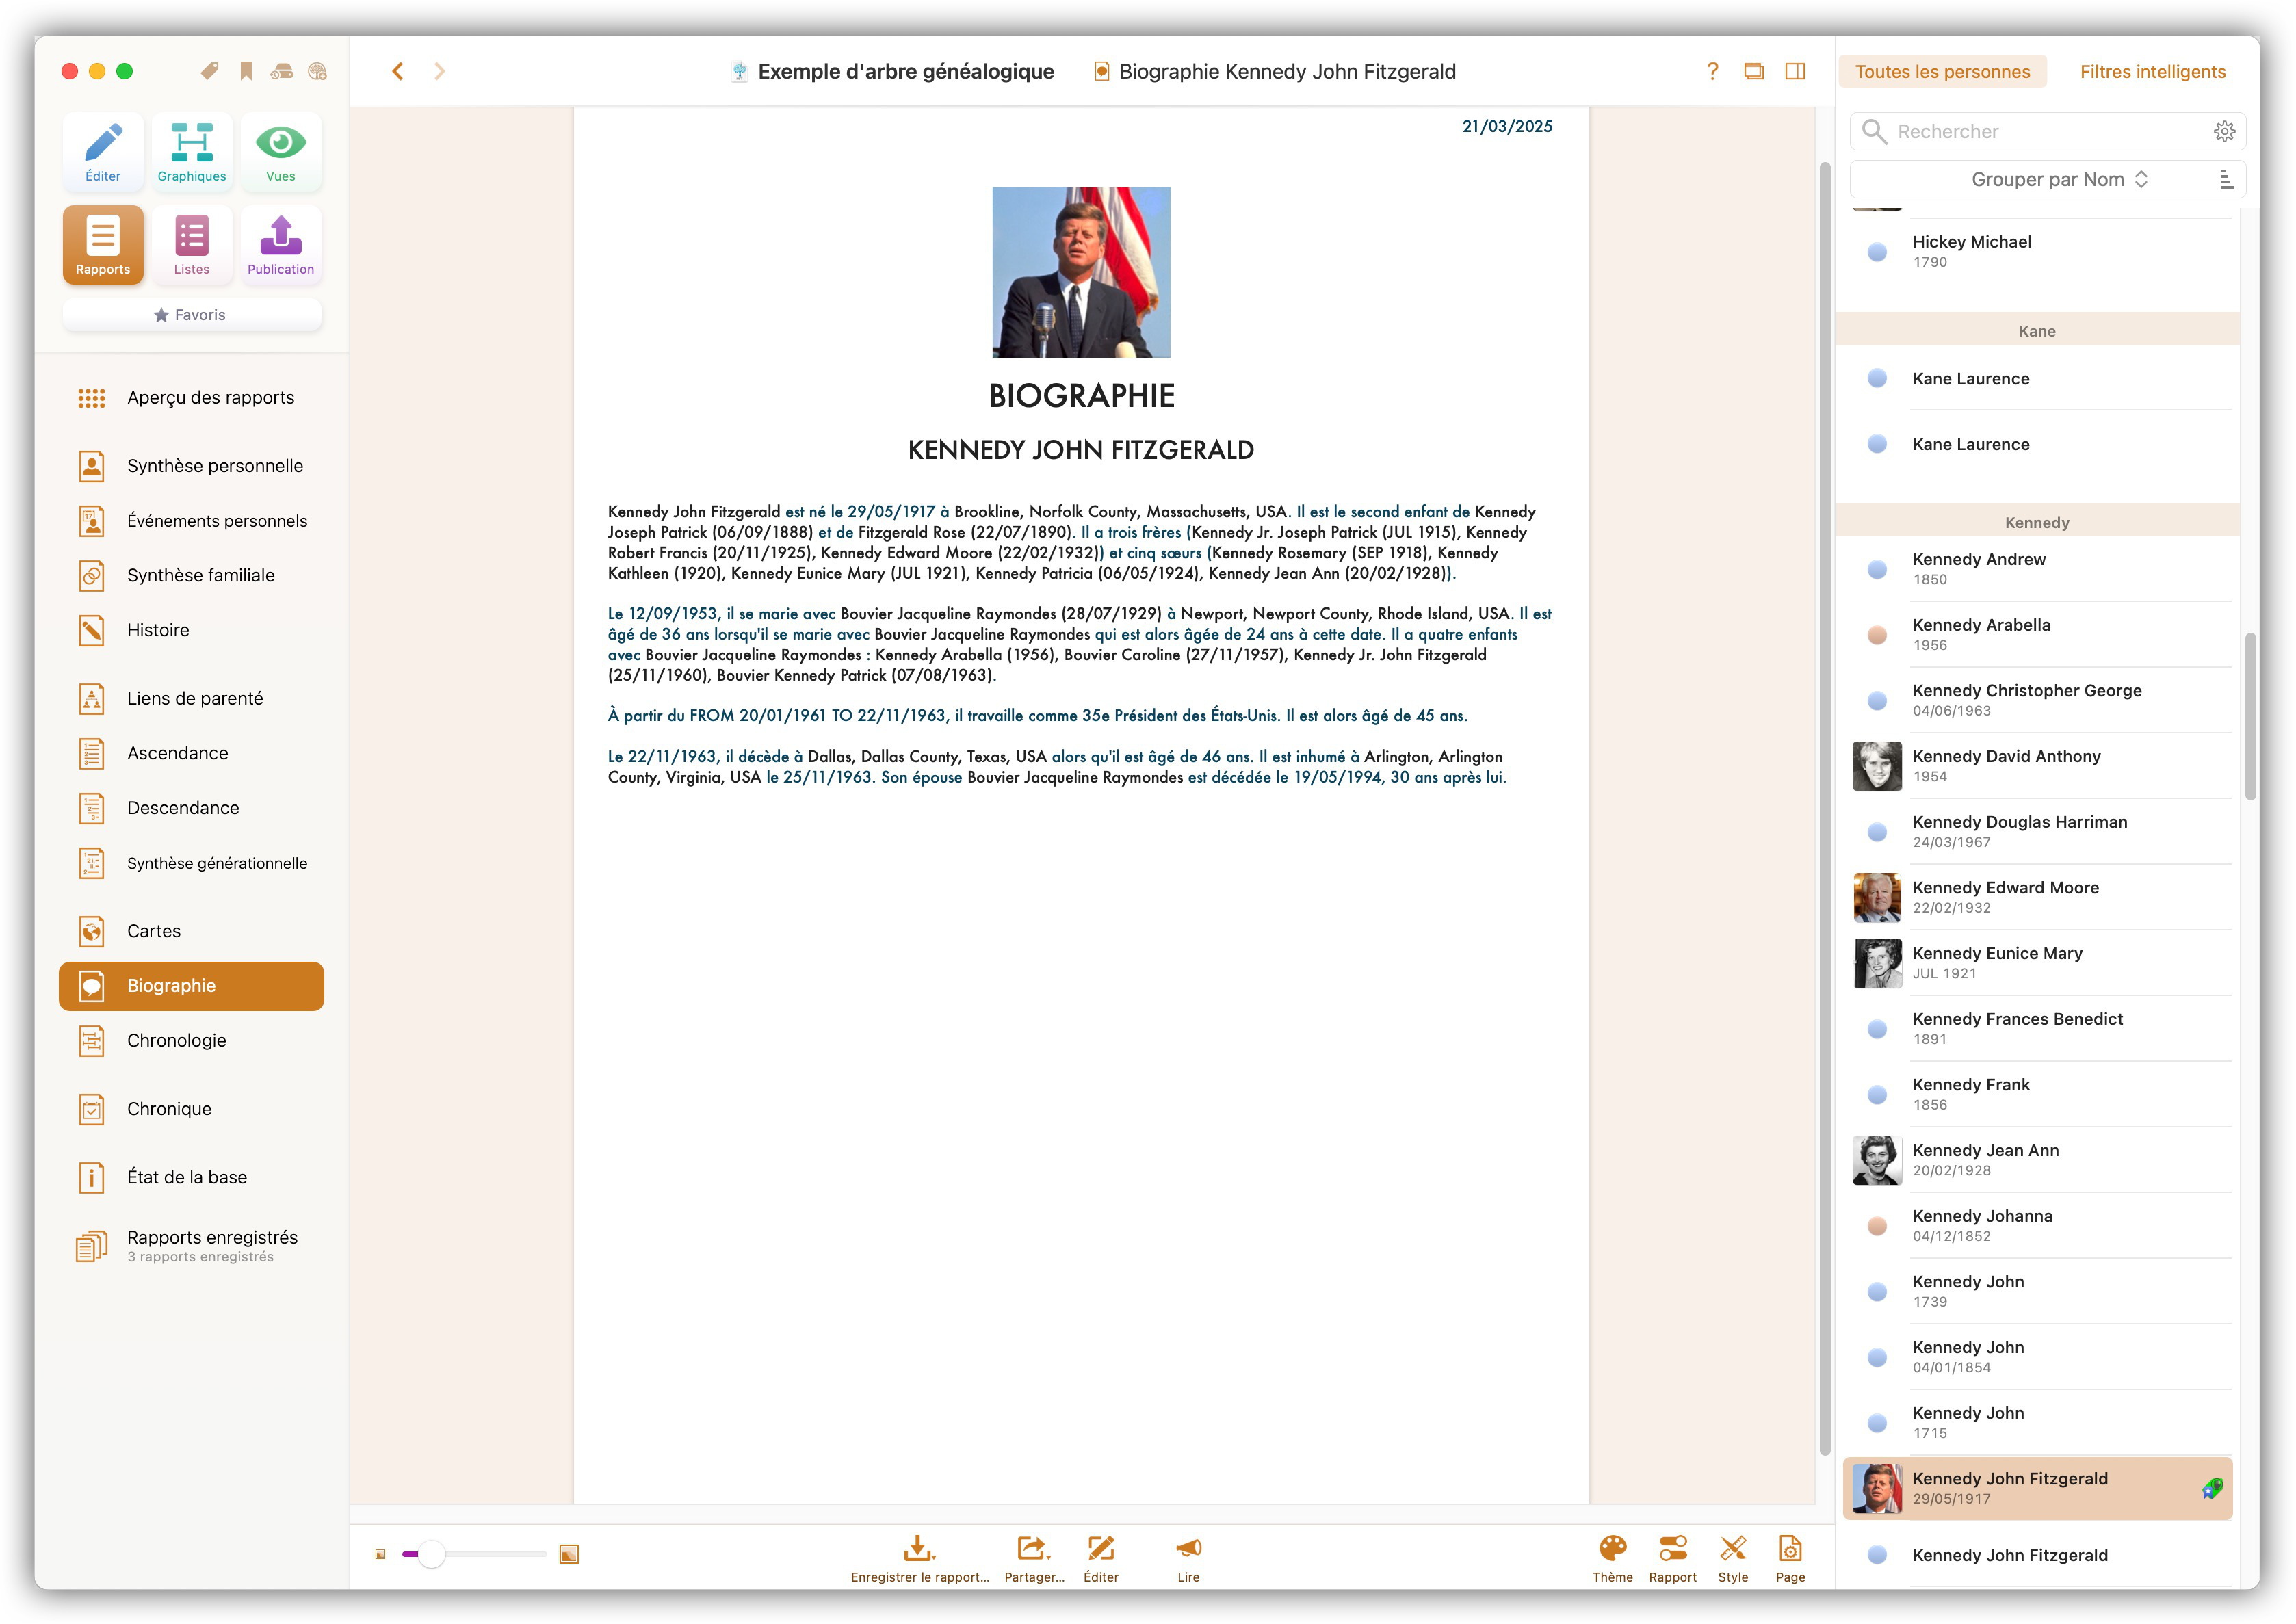The height and width of the screenshot is (1624, 2296).
Task: Select Synthèse familiale report
Action: (x=192, y=575)
